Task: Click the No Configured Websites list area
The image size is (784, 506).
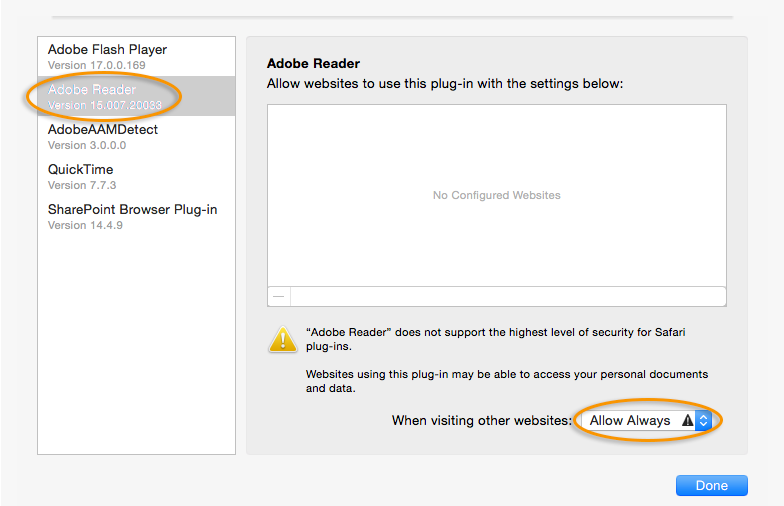Action: click(496, 196)
